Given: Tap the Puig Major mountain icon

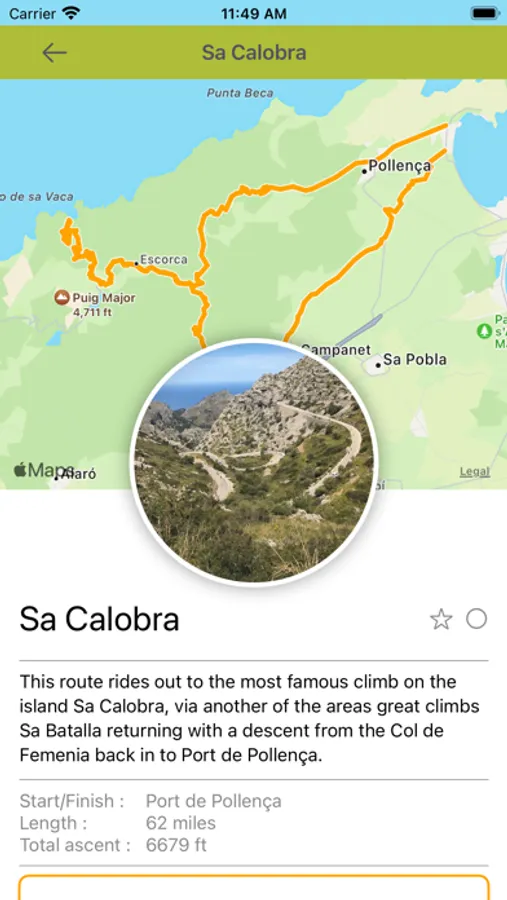Looking at the screenshot, I should click(61, 298).
